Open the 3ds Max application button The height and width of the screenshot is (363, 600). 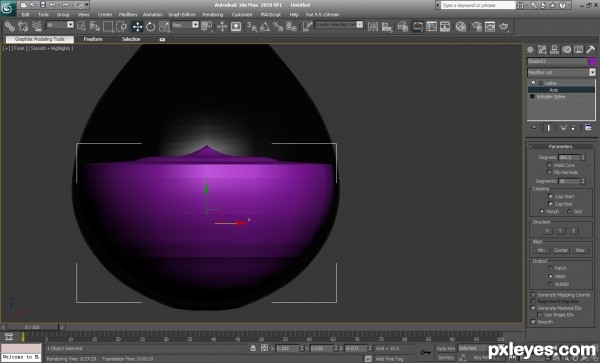click(8, 8)
